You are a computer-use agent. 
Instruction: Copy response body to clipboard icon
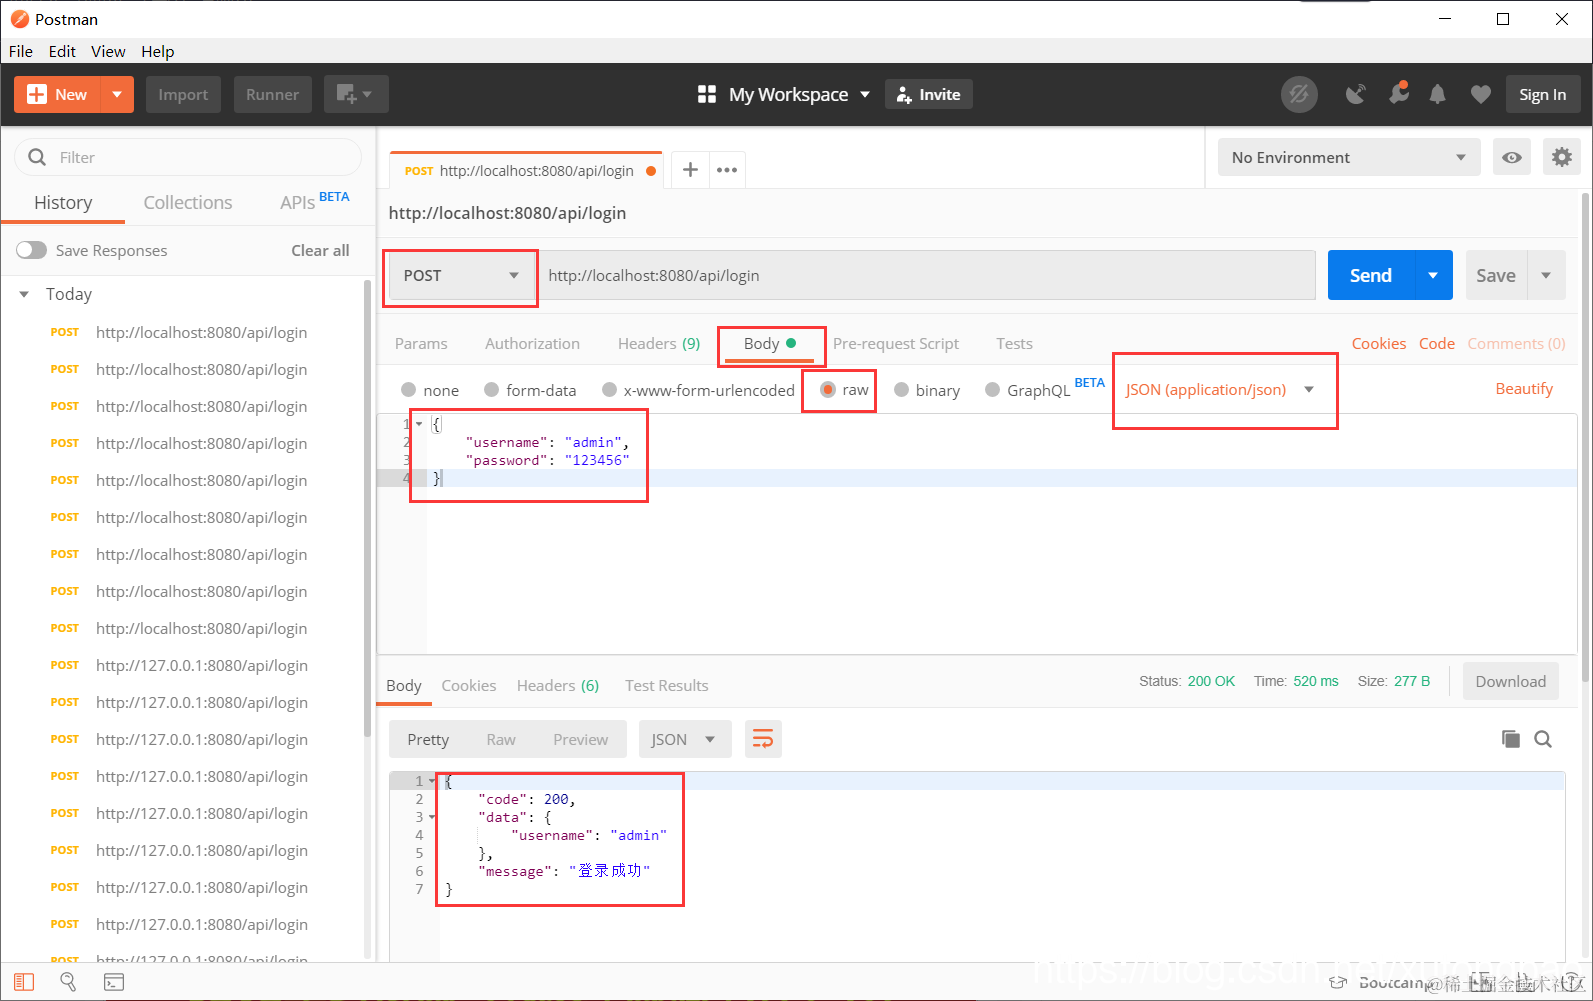[1511, 739]
